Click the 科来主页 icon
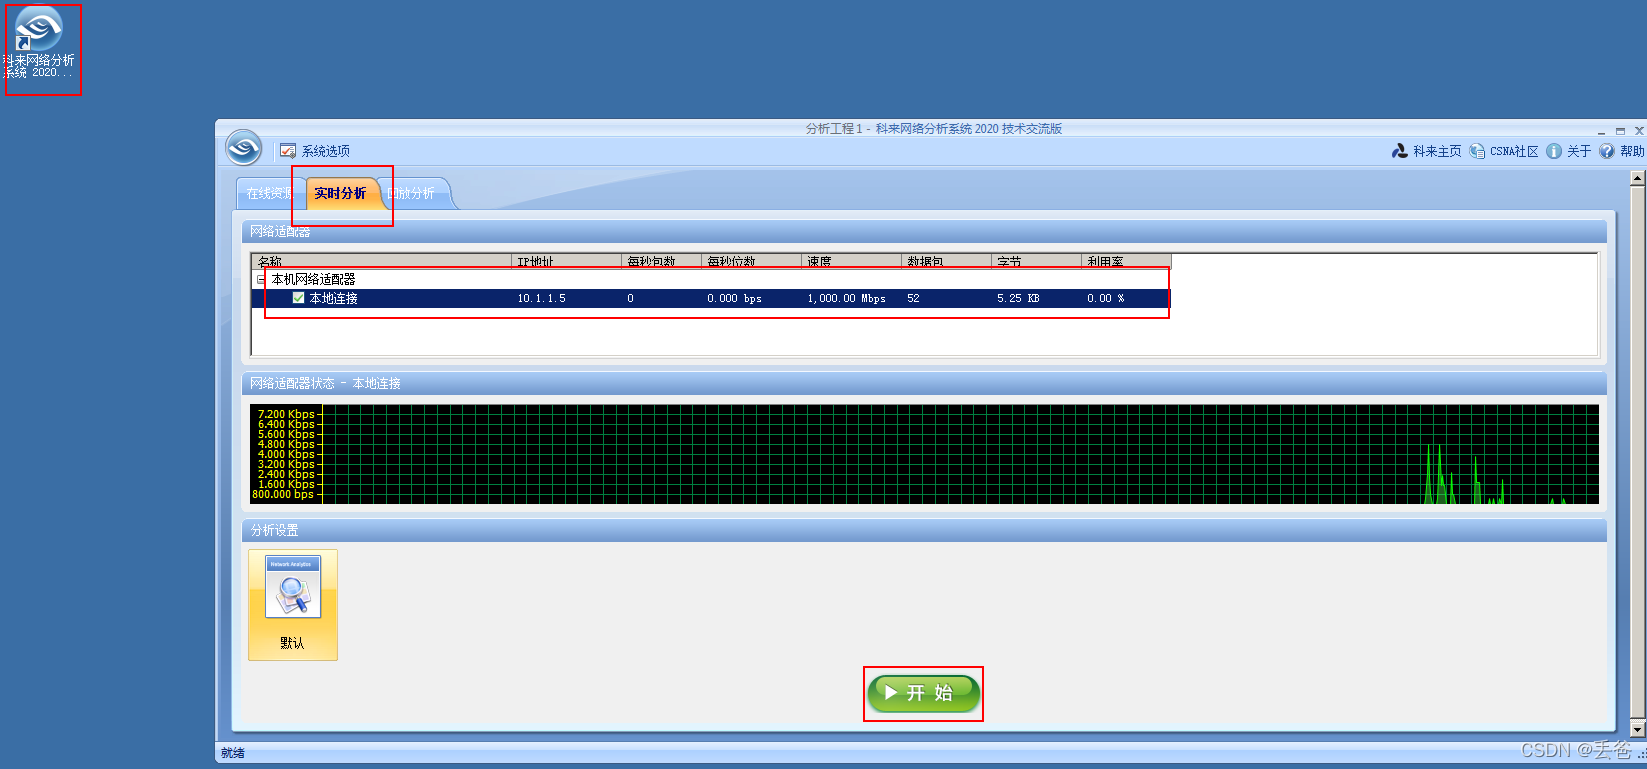Screen dimensions: 1647x769 tap(1400, 151)
